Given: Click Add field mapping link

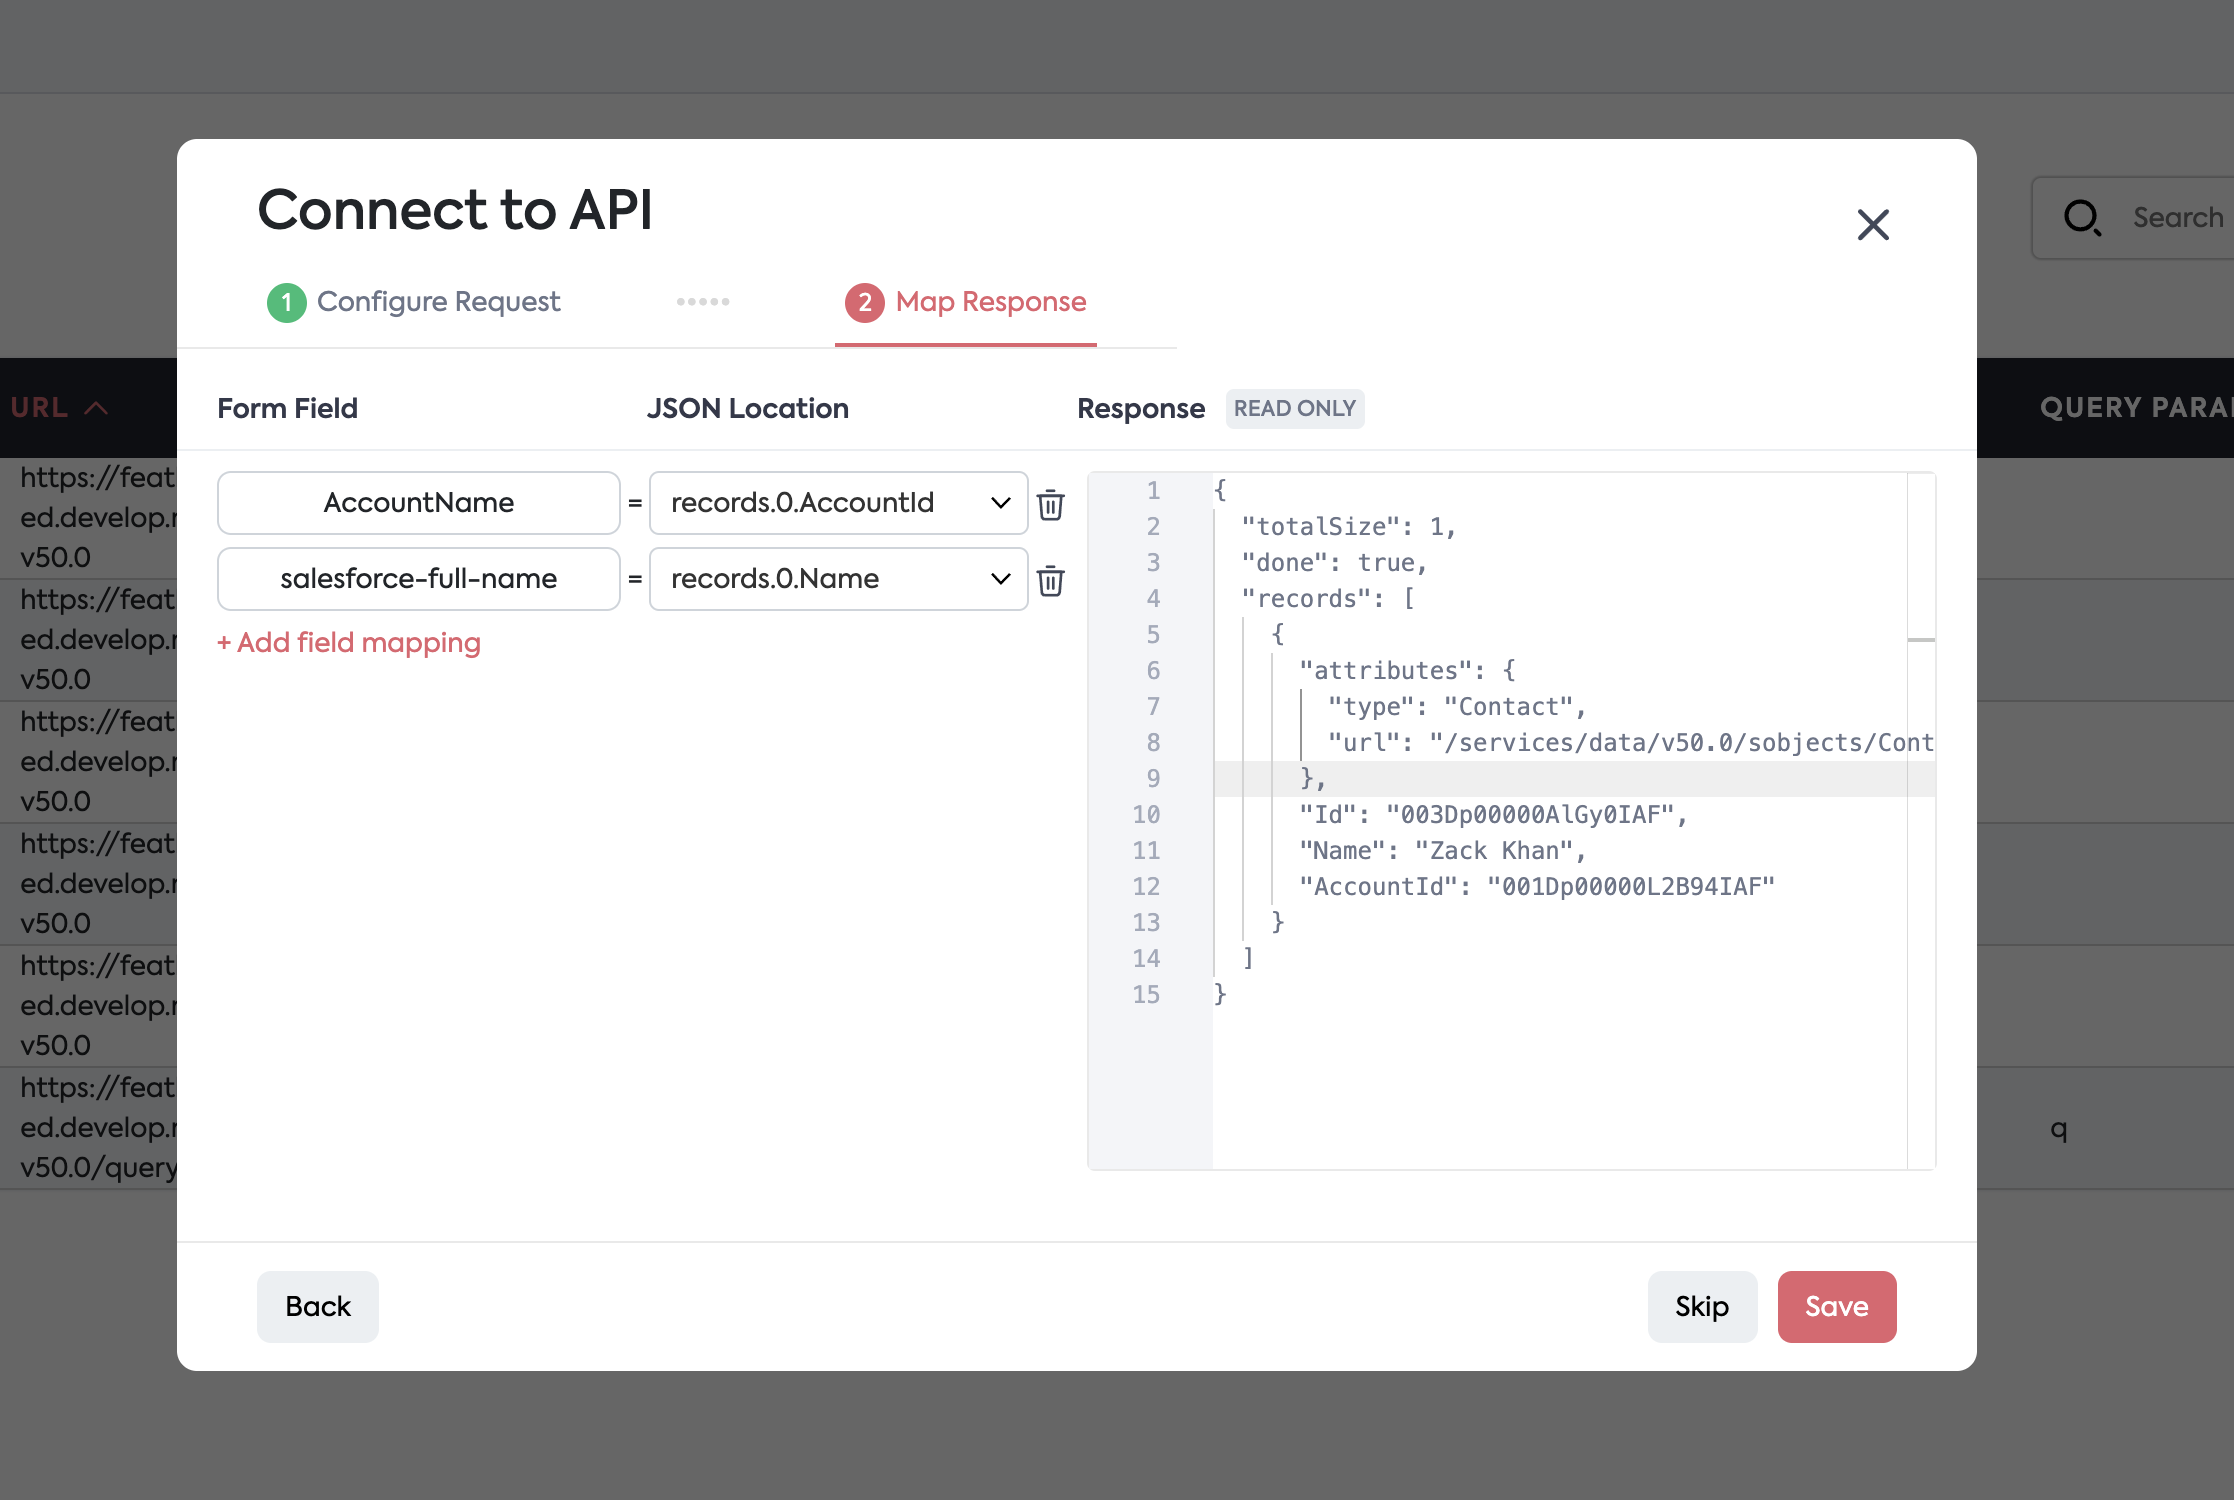Looking at the screenshot, I should 349,643.
